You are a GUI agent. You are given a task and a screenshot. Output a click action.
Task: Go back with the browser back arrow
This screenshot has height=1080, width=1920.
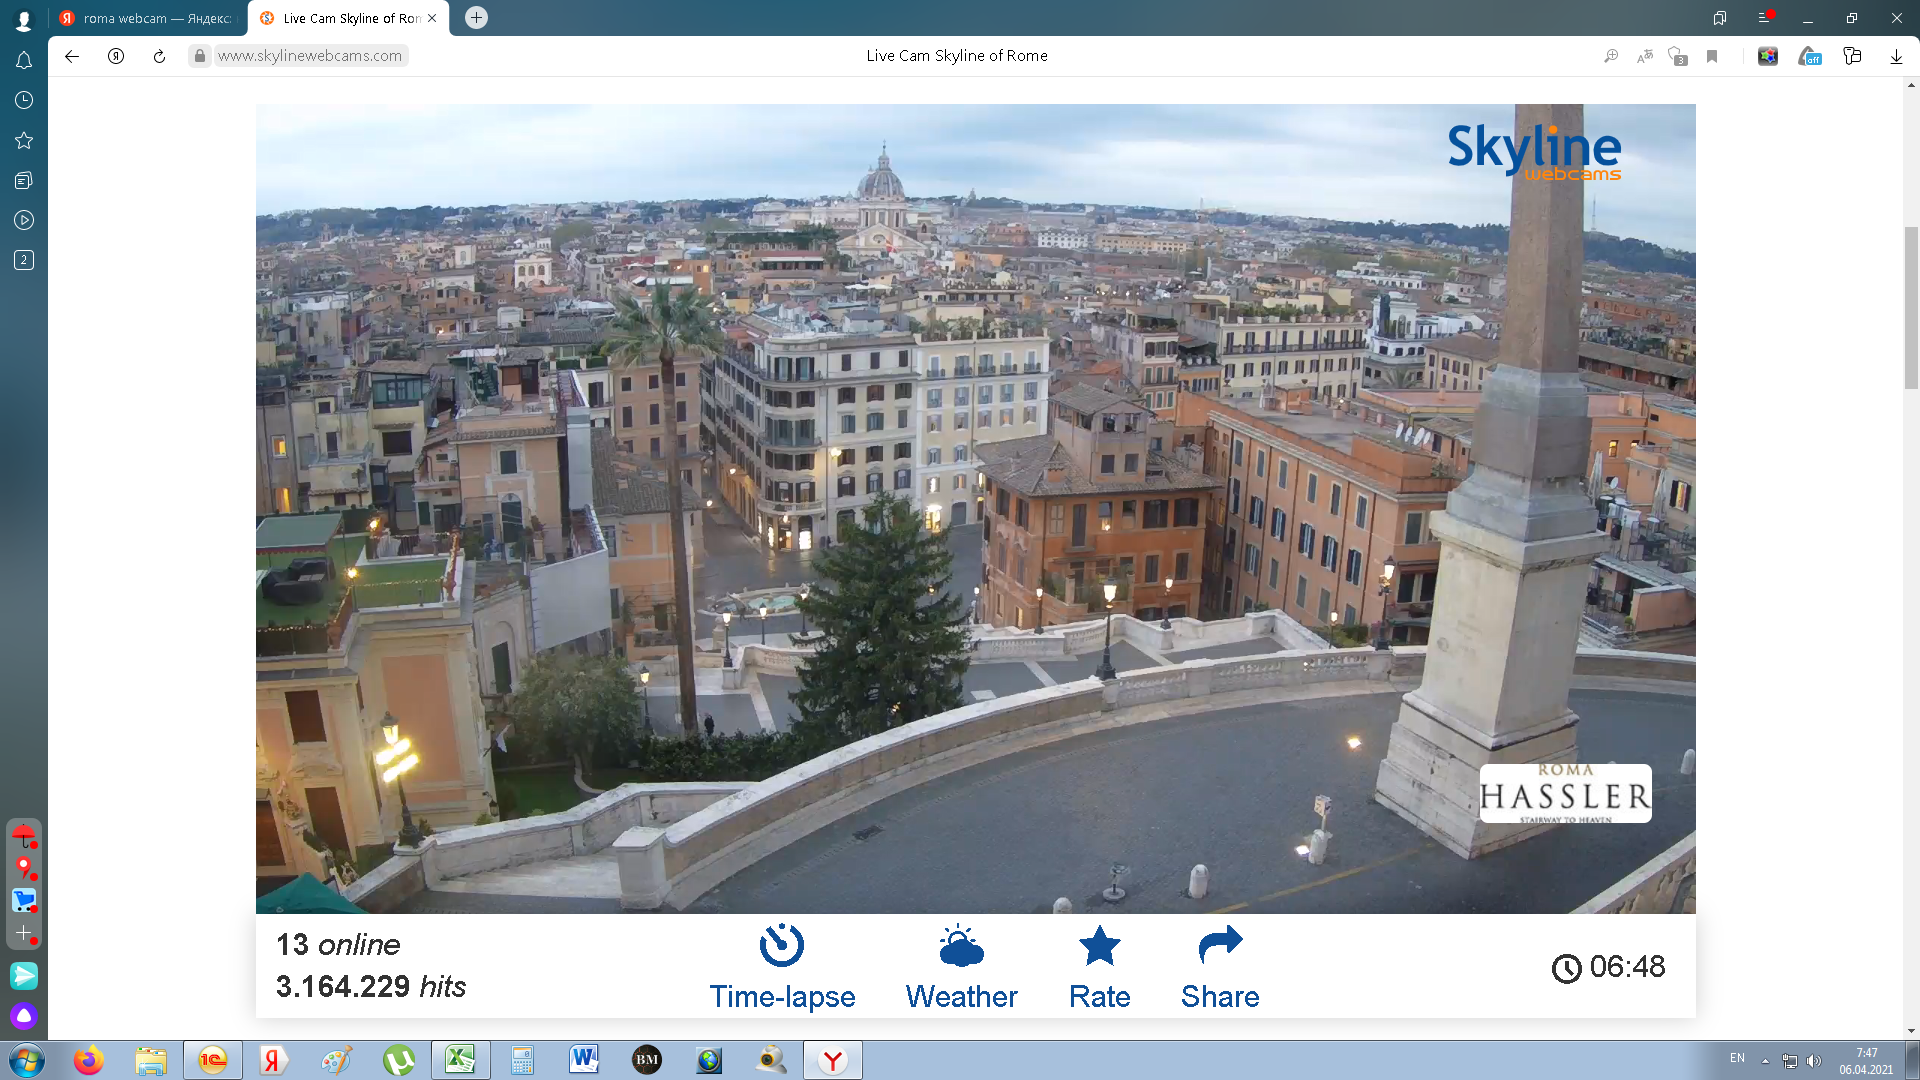[x=72, y=56]
